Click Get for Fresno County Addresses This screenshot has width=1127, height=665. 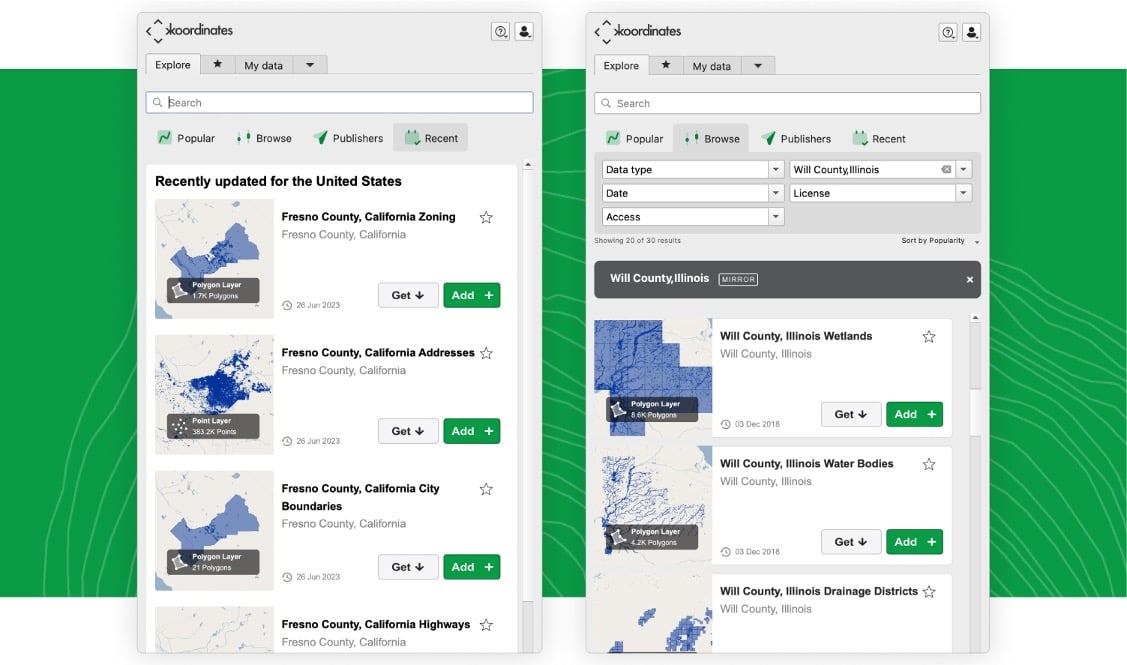408,431
